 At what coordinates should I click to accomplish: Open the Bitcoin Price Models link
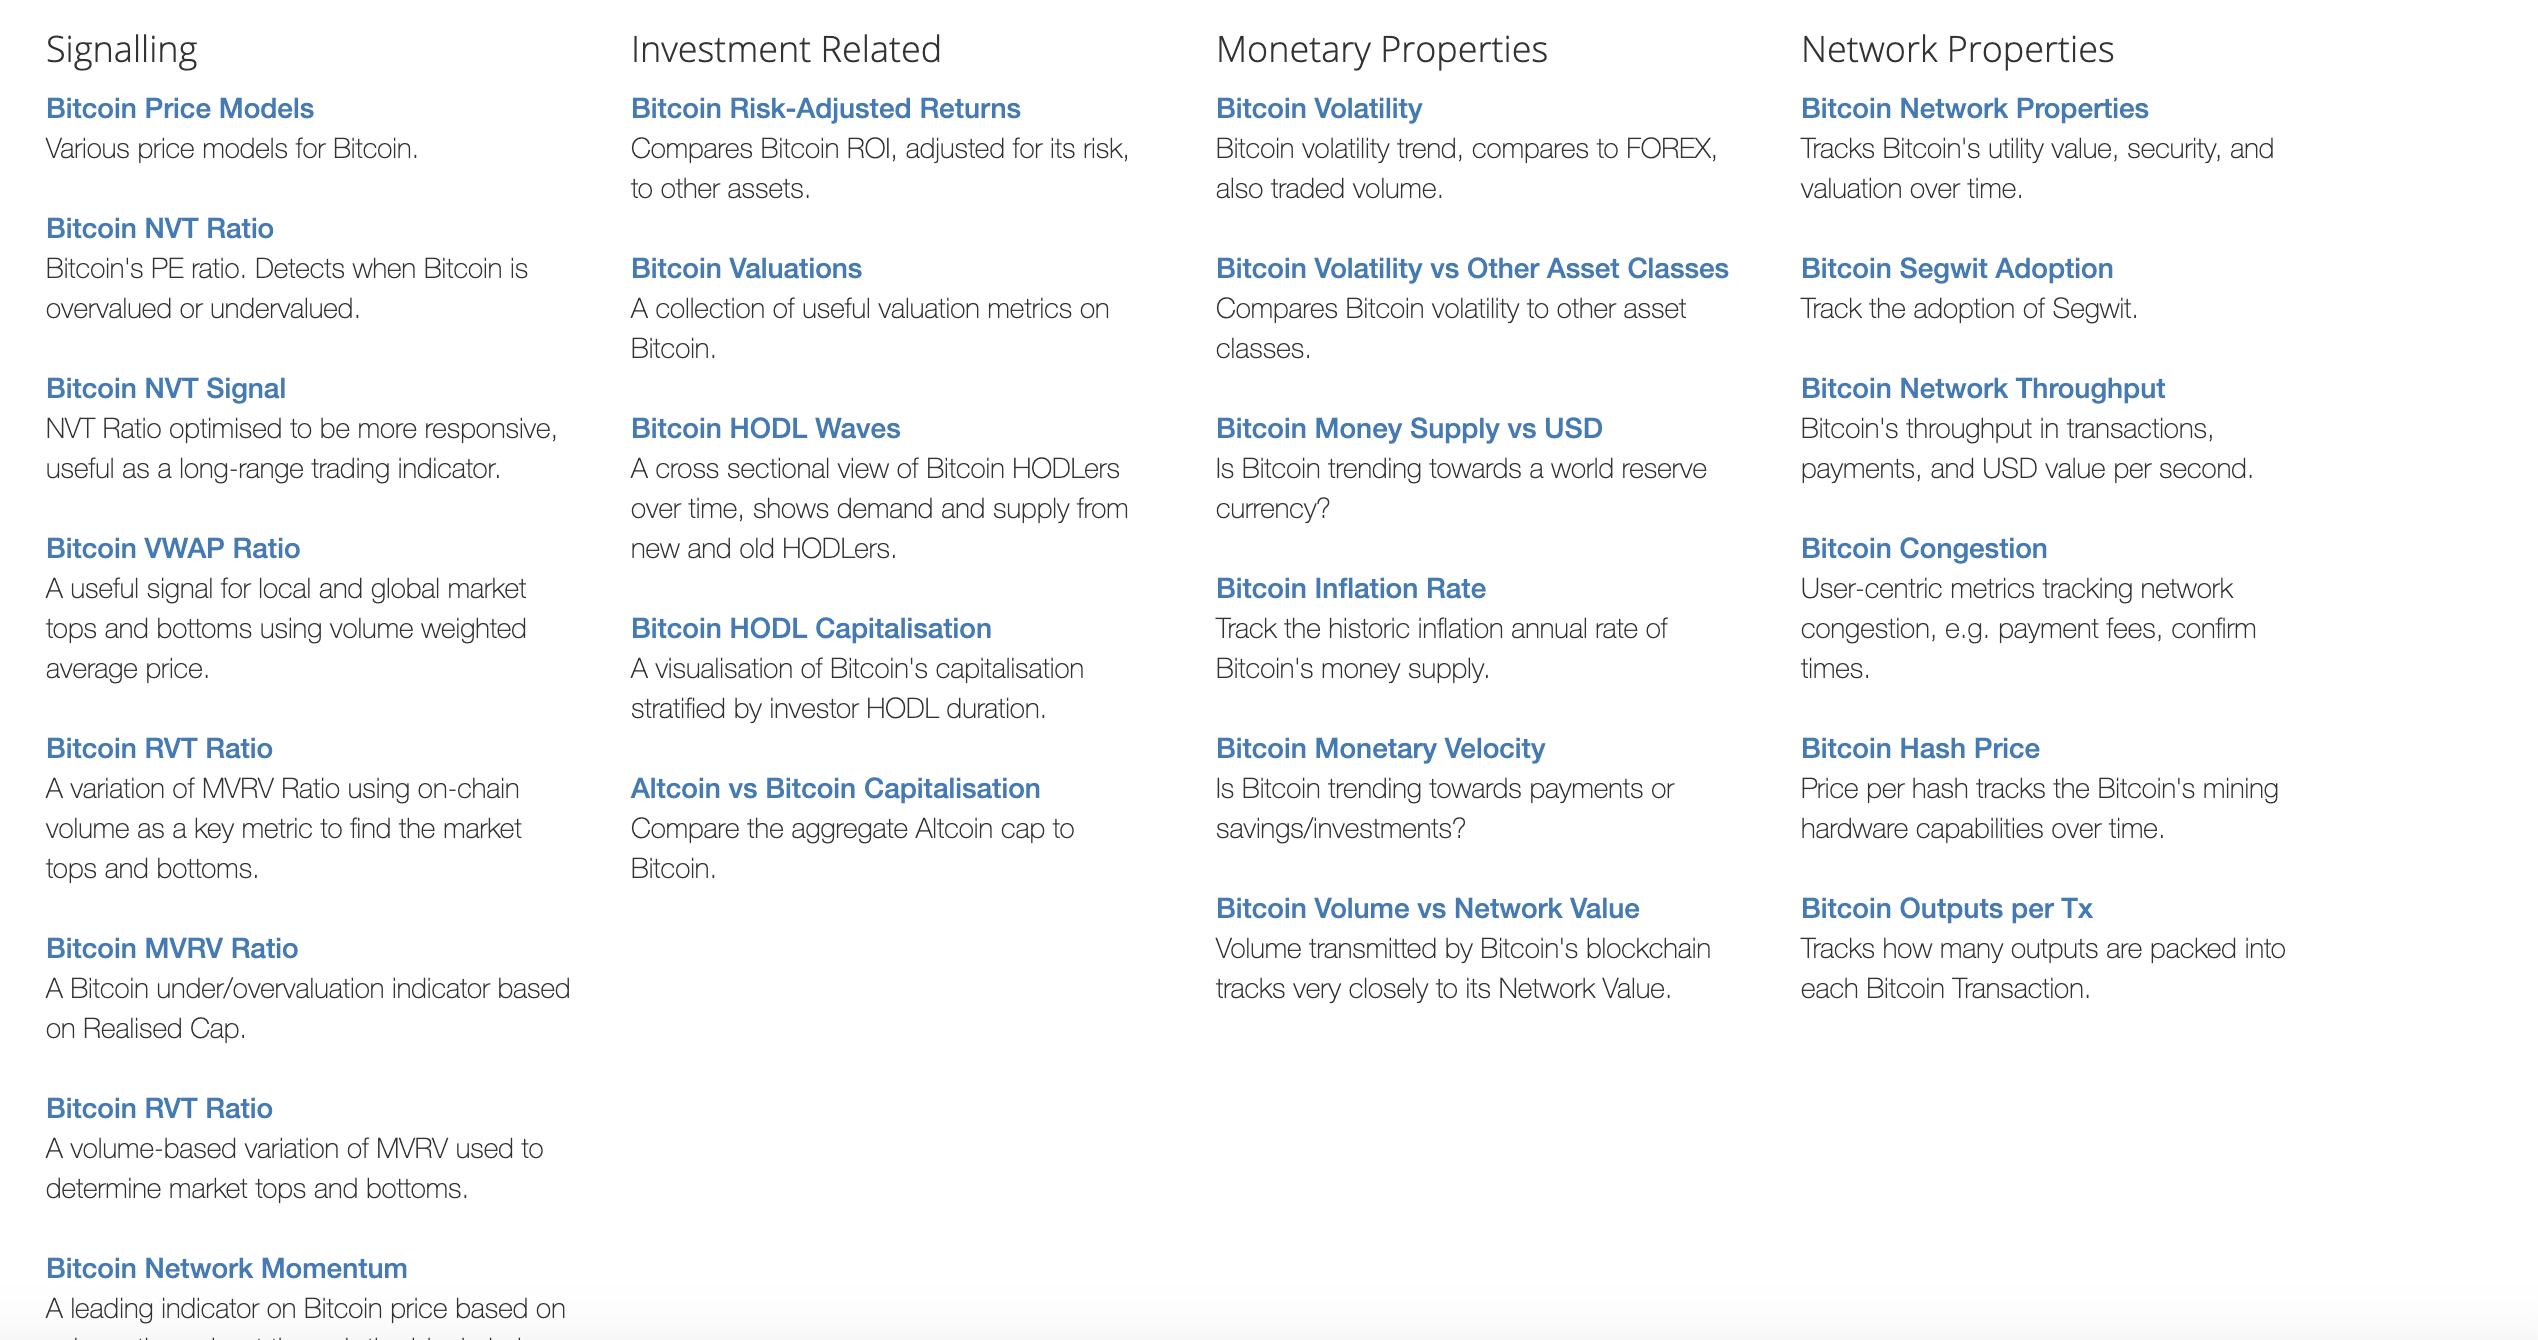point(180,108)
